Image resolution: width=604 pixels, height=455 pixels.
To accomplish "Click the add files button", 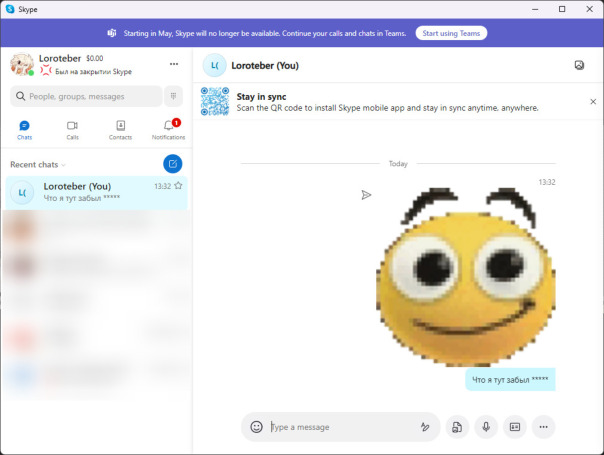I will click(x=457, y=426).
